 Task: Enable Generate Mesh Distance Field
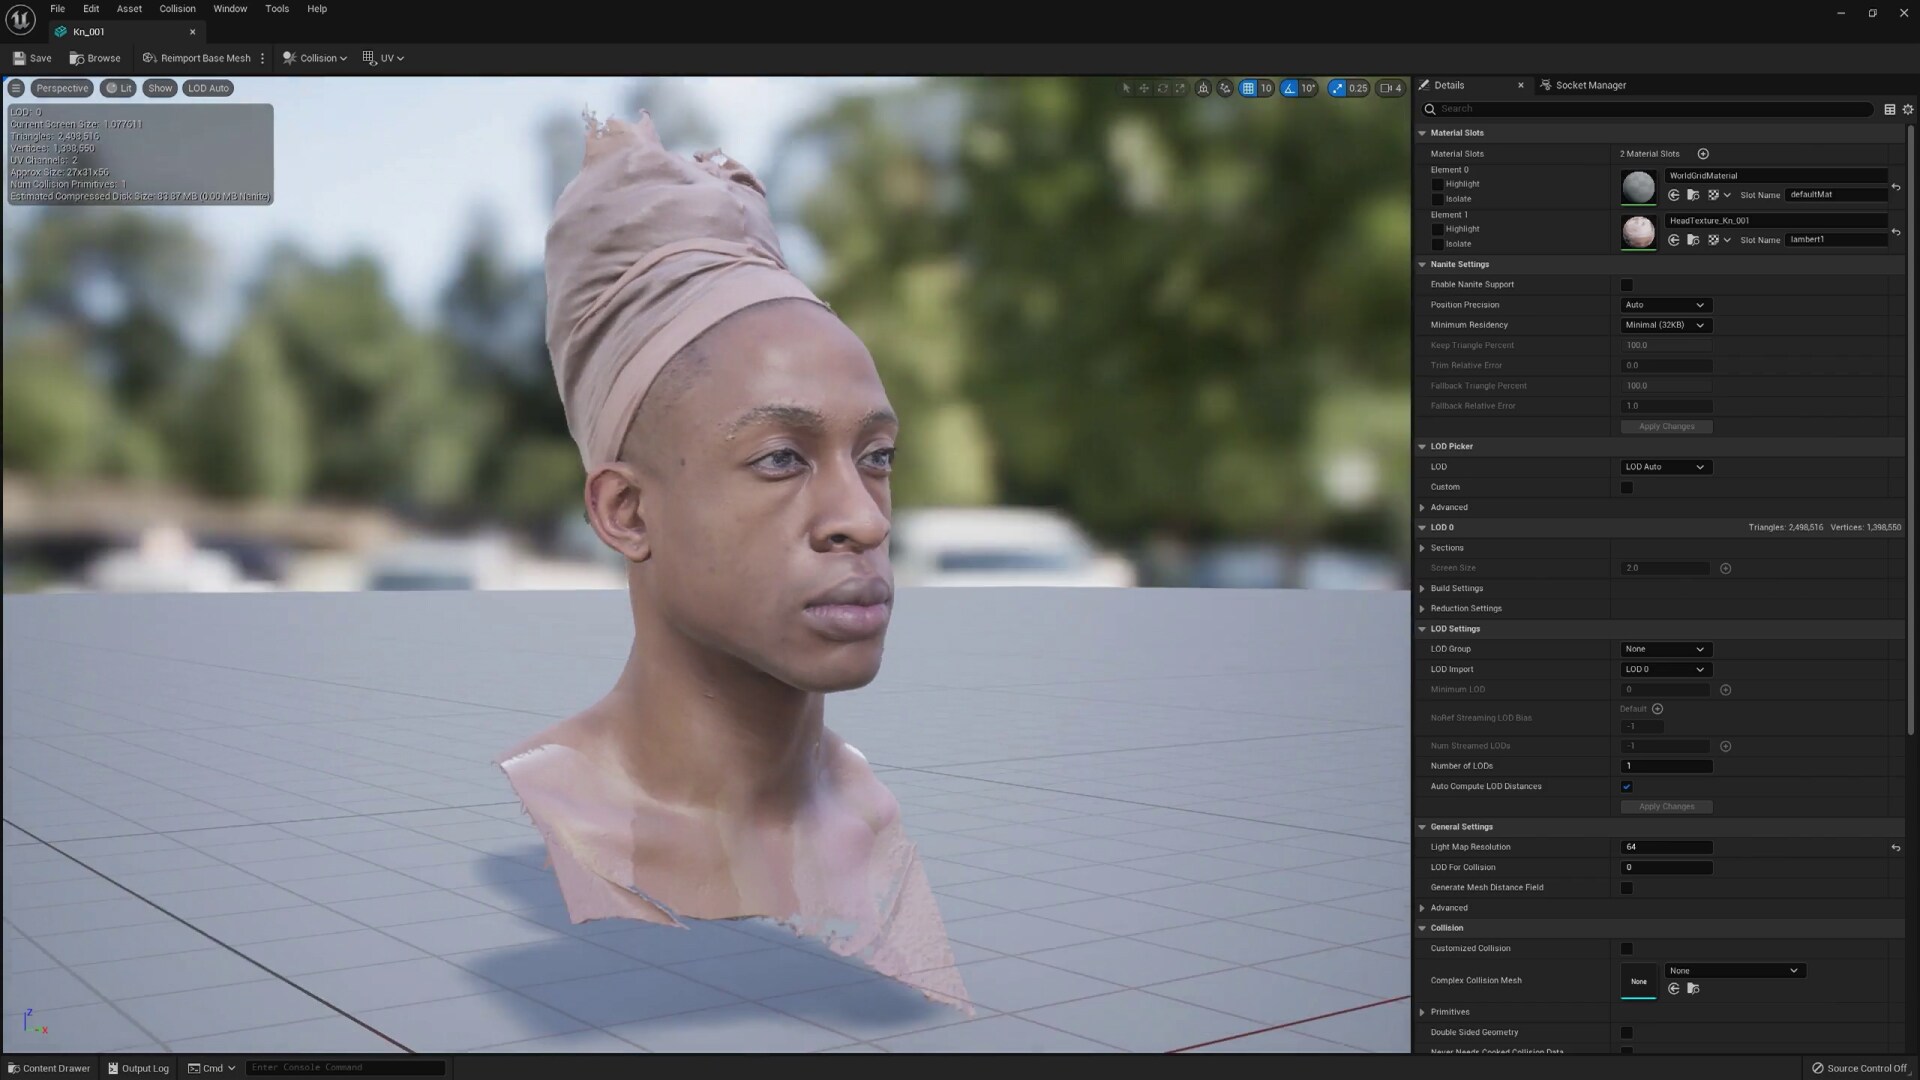pyautogui.click(x=1627, y=888)
